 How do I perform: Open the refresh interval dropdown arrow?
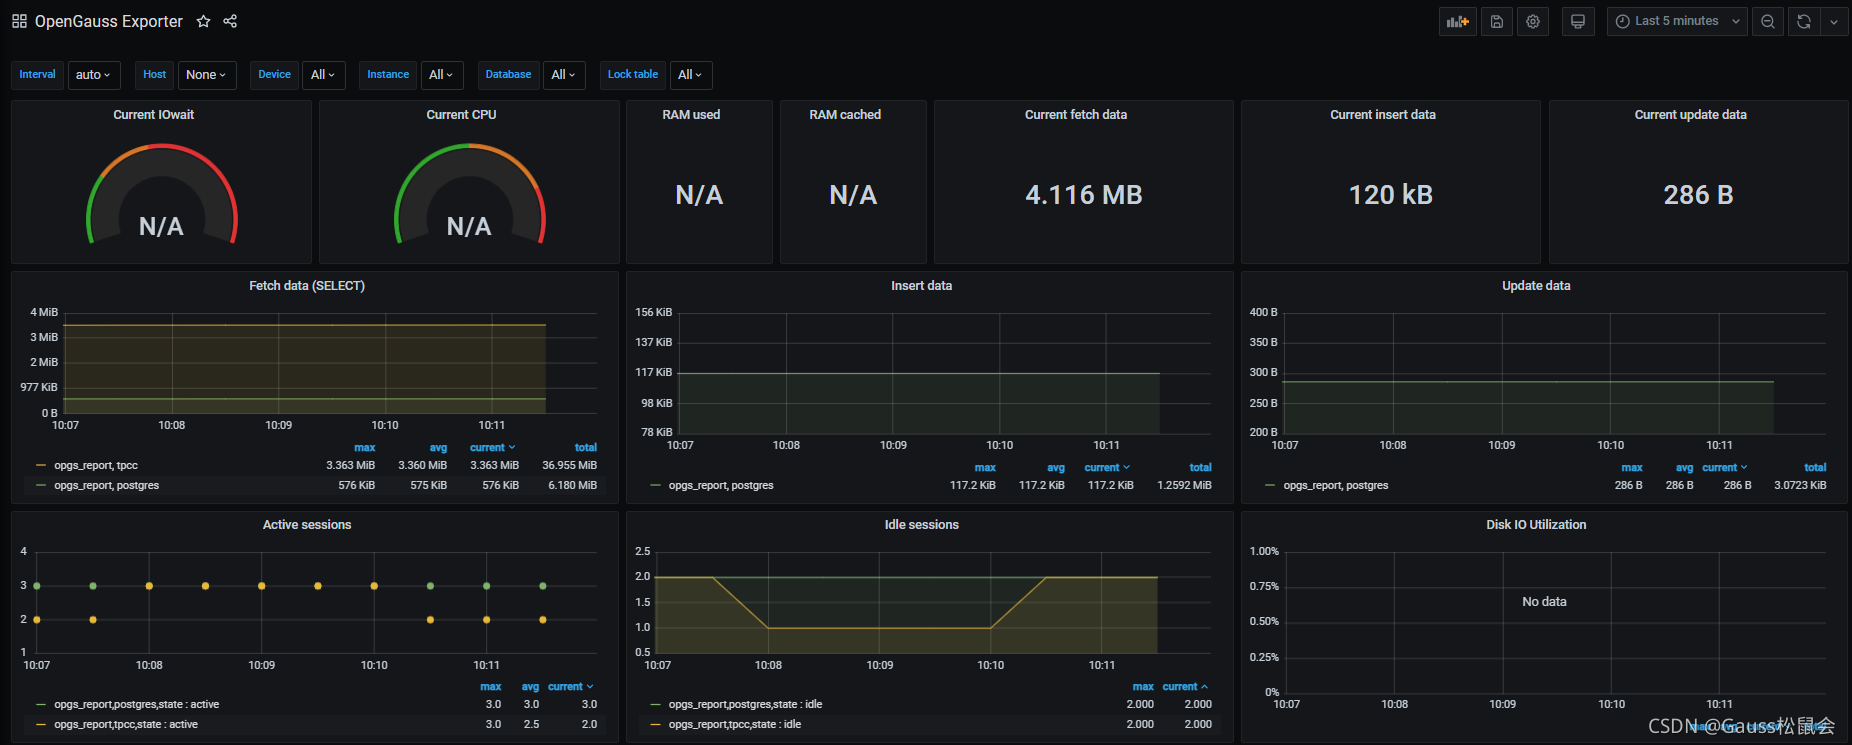point(1834,21)
